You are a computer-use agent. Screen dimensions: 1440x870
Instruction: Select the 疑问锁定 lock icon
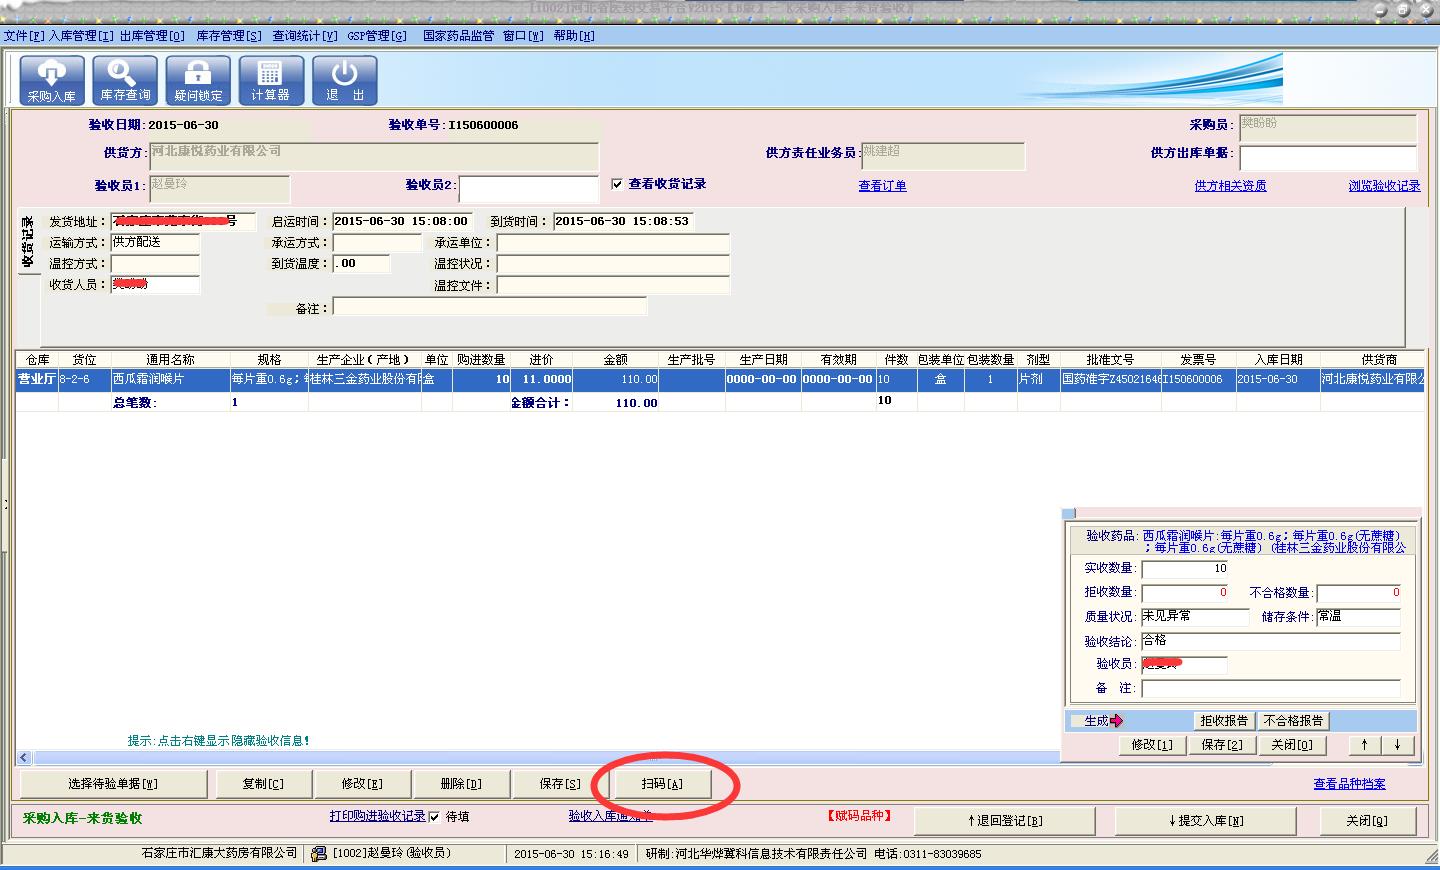(198, 80)
